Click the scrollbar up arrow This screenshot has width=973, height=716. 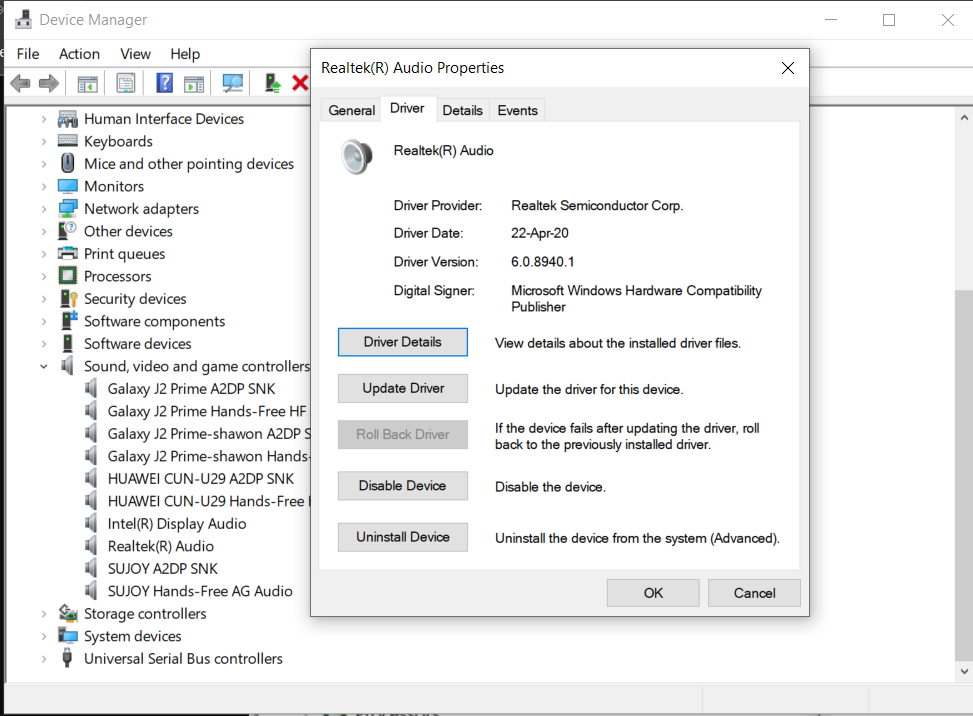click(964, 117)
